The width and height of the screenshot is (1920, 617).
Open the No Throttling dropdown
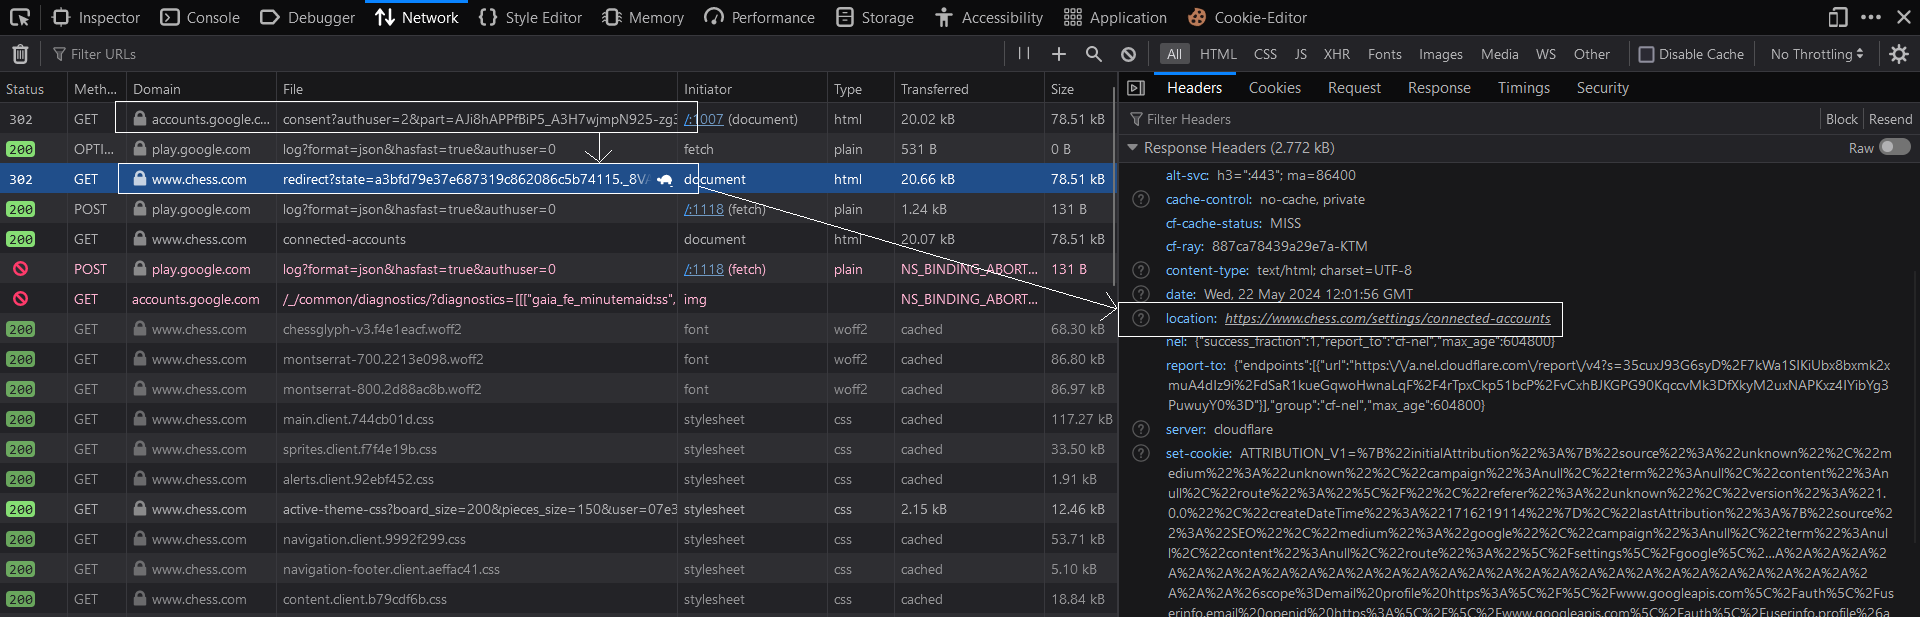[x=1817, y=54]
